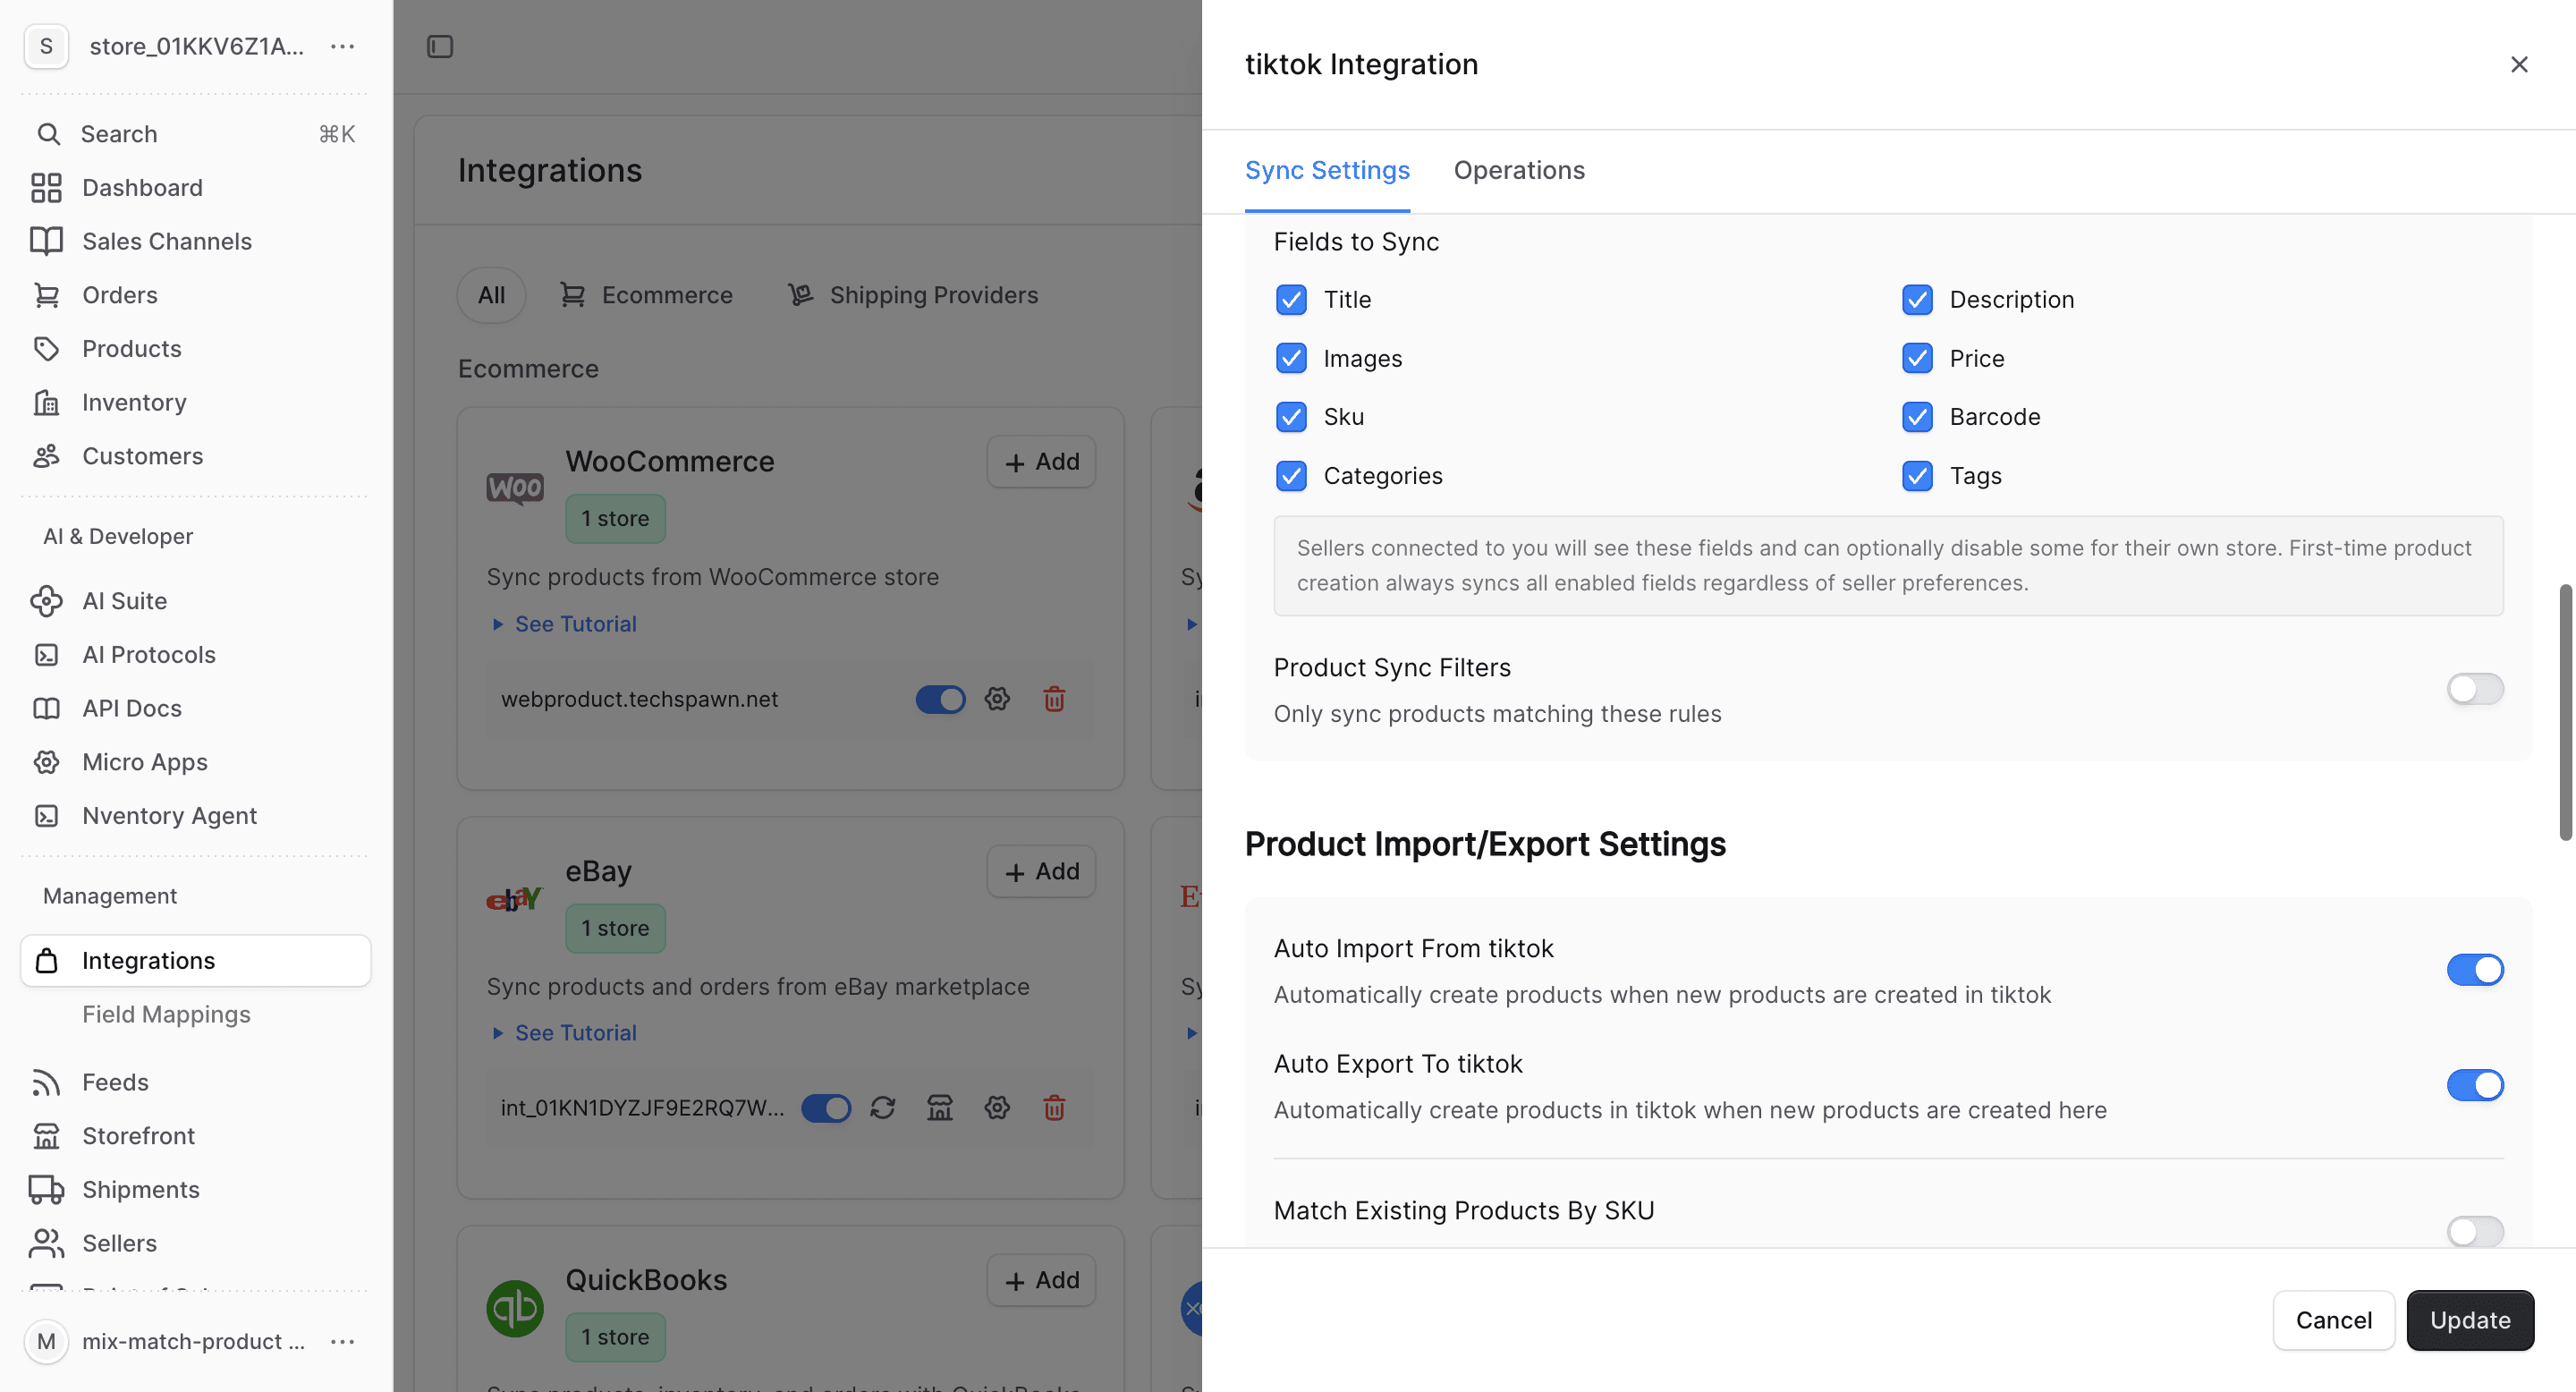The image size is (2576, 1392).
Task: Open settings gear for eBay integration
Action: tap(997, 1108)
